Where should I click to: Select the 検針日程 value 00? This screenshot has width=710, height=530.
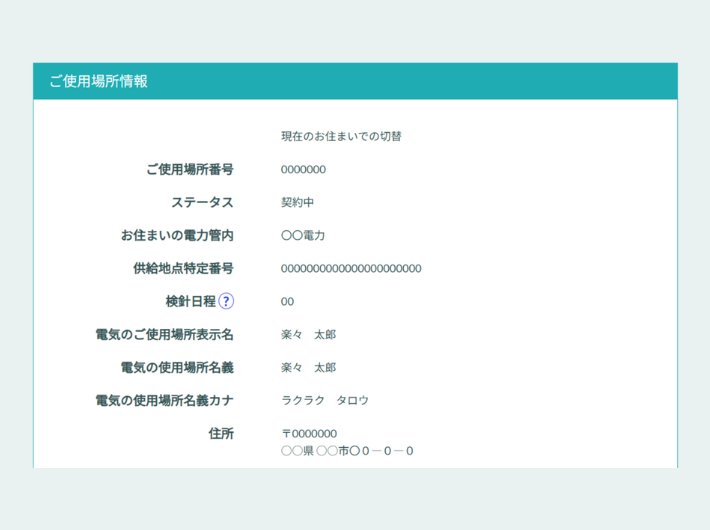pos(288,302)
